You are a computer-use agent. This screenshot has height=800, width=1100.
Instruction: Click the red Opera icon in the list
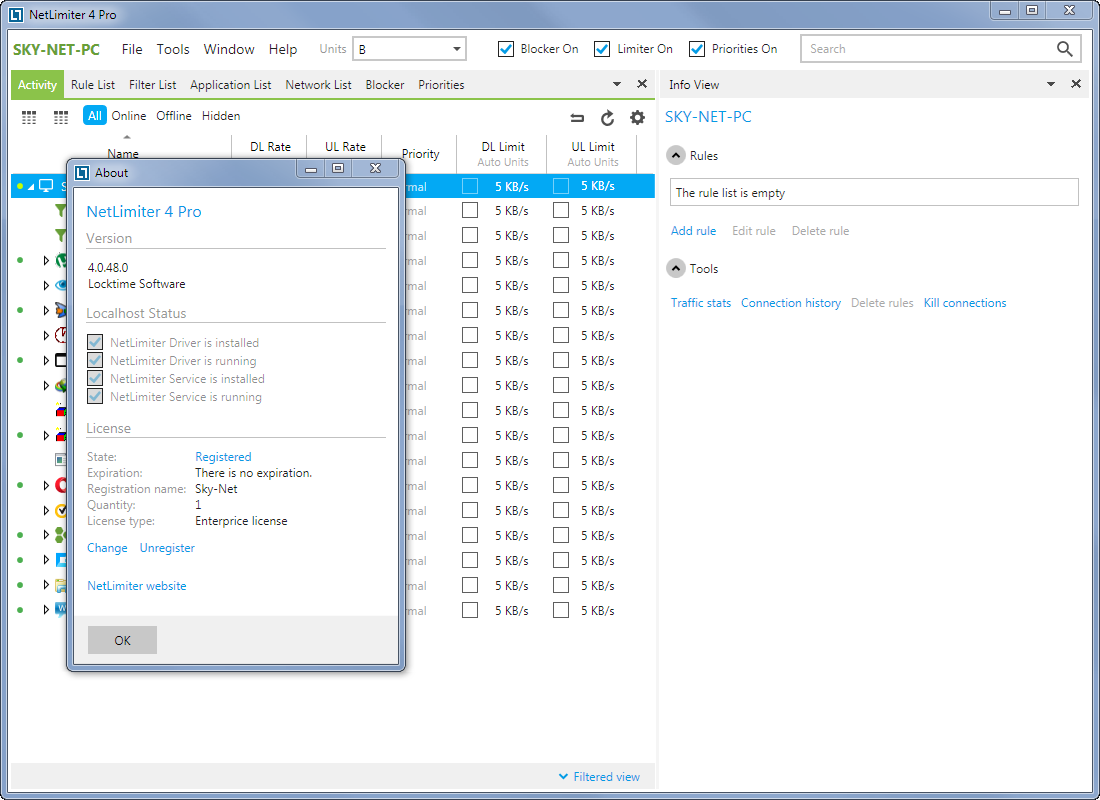click(x=62, y=485)
